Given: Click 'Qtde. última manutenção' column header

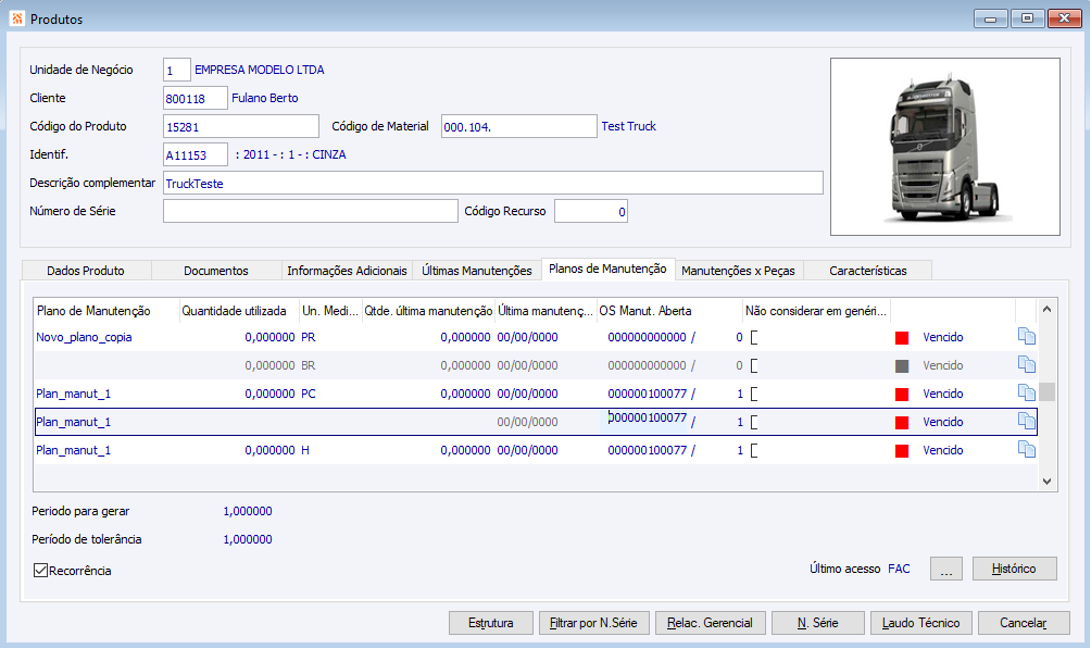Looking at the screenshot, I should click(429, 311).
